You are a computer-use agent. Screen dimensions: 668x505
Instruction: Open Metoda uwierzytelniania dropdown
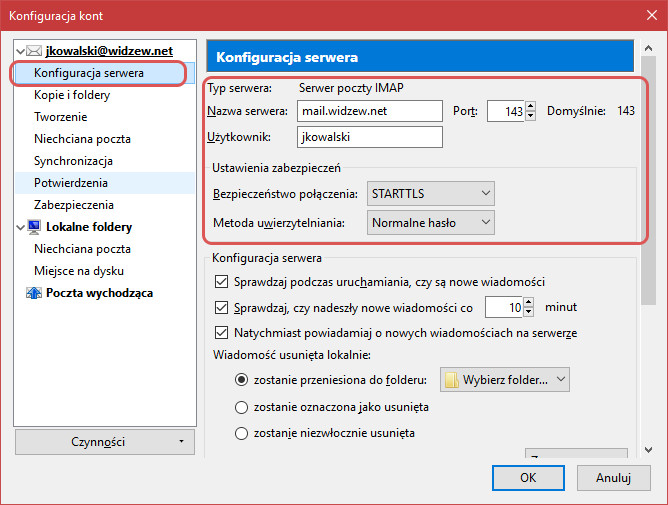pos(430,222)
